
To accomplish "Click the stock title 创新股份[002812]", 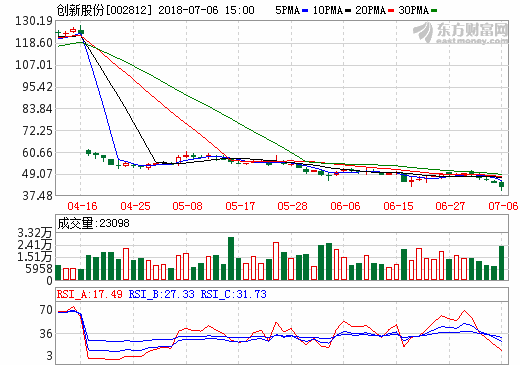I will coord(104,10).
